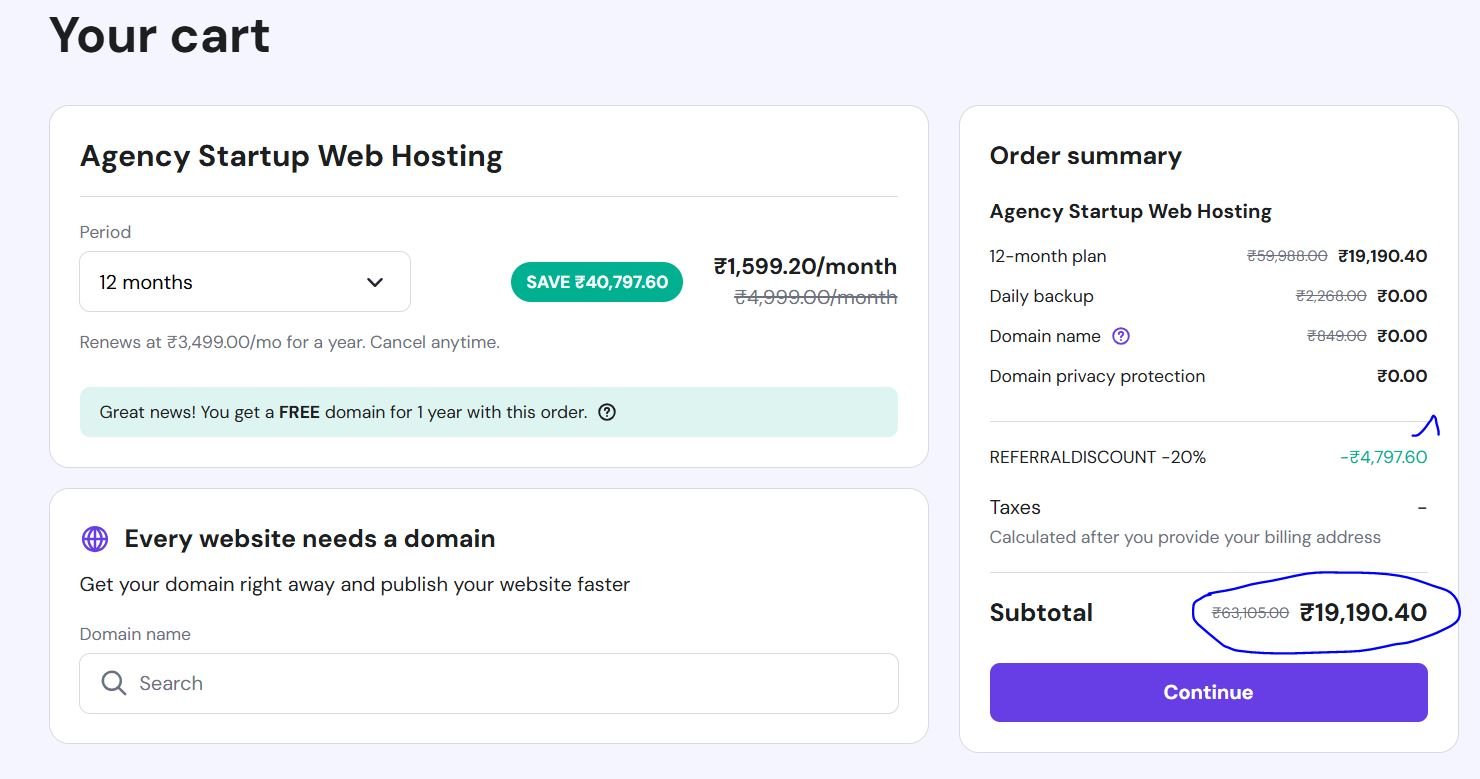This screenshot has width=1480, height=779.
Task: Click the REFERRALDISCOUNT -20% label
Action: (1097, 457)
